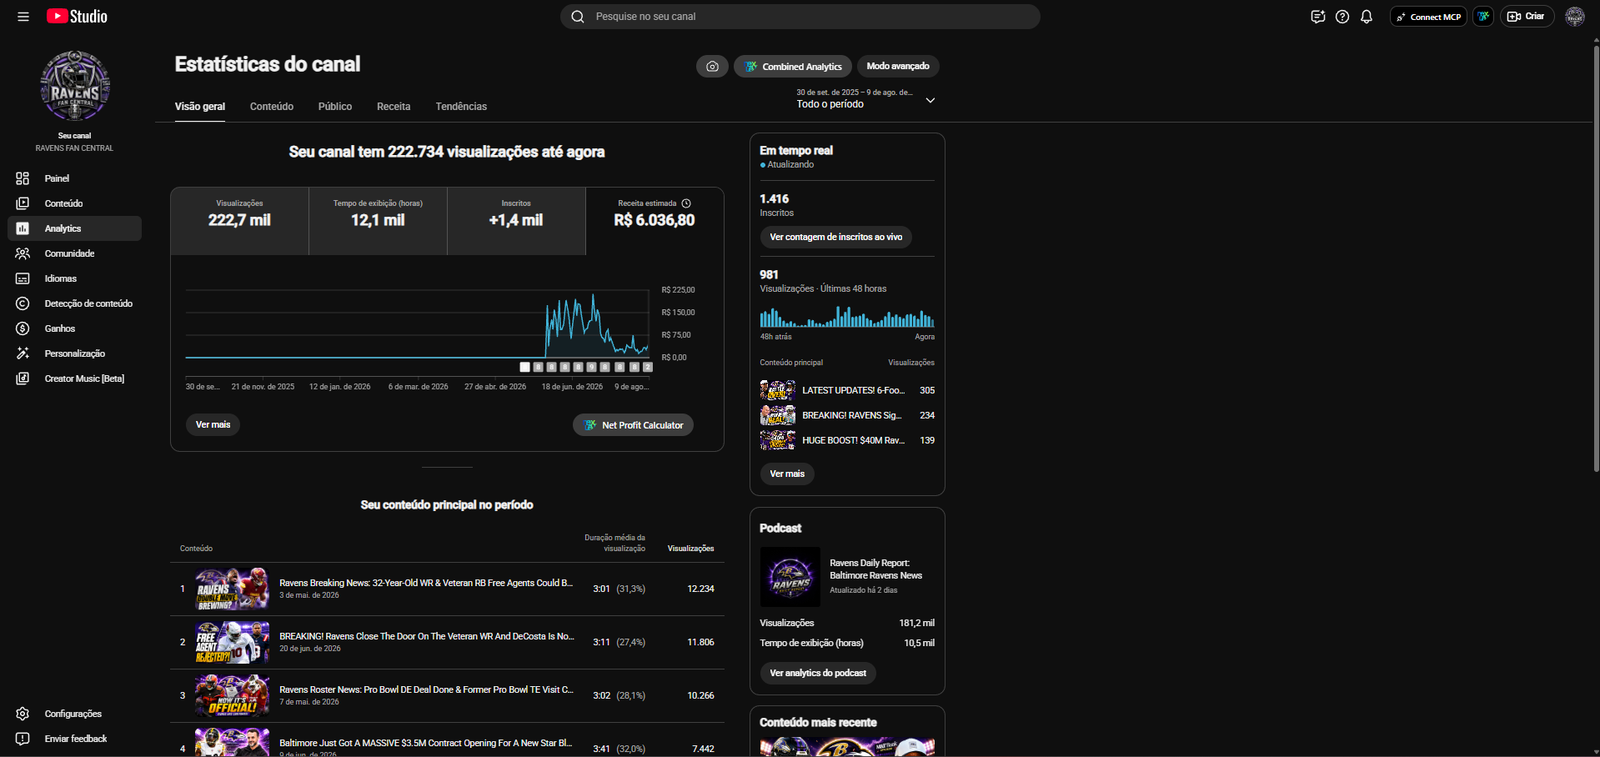Image resolution: width=1600 pixels, height=757 pixels.
Task: Open Baltimore Just Got A MASSIVE video title
Action: click(x=426, y=744)
